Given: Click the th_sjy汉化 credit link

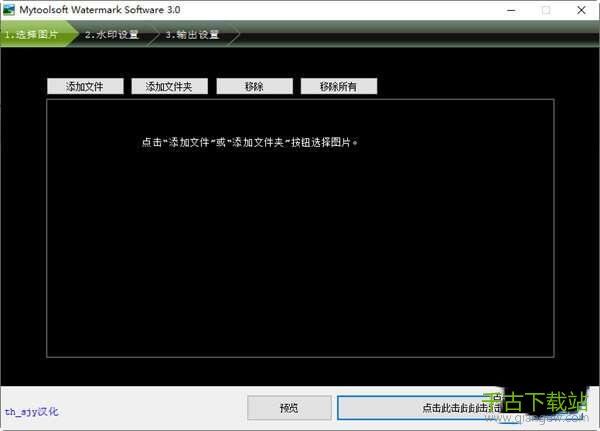Looking at the screenshot, I should point(31,411).
